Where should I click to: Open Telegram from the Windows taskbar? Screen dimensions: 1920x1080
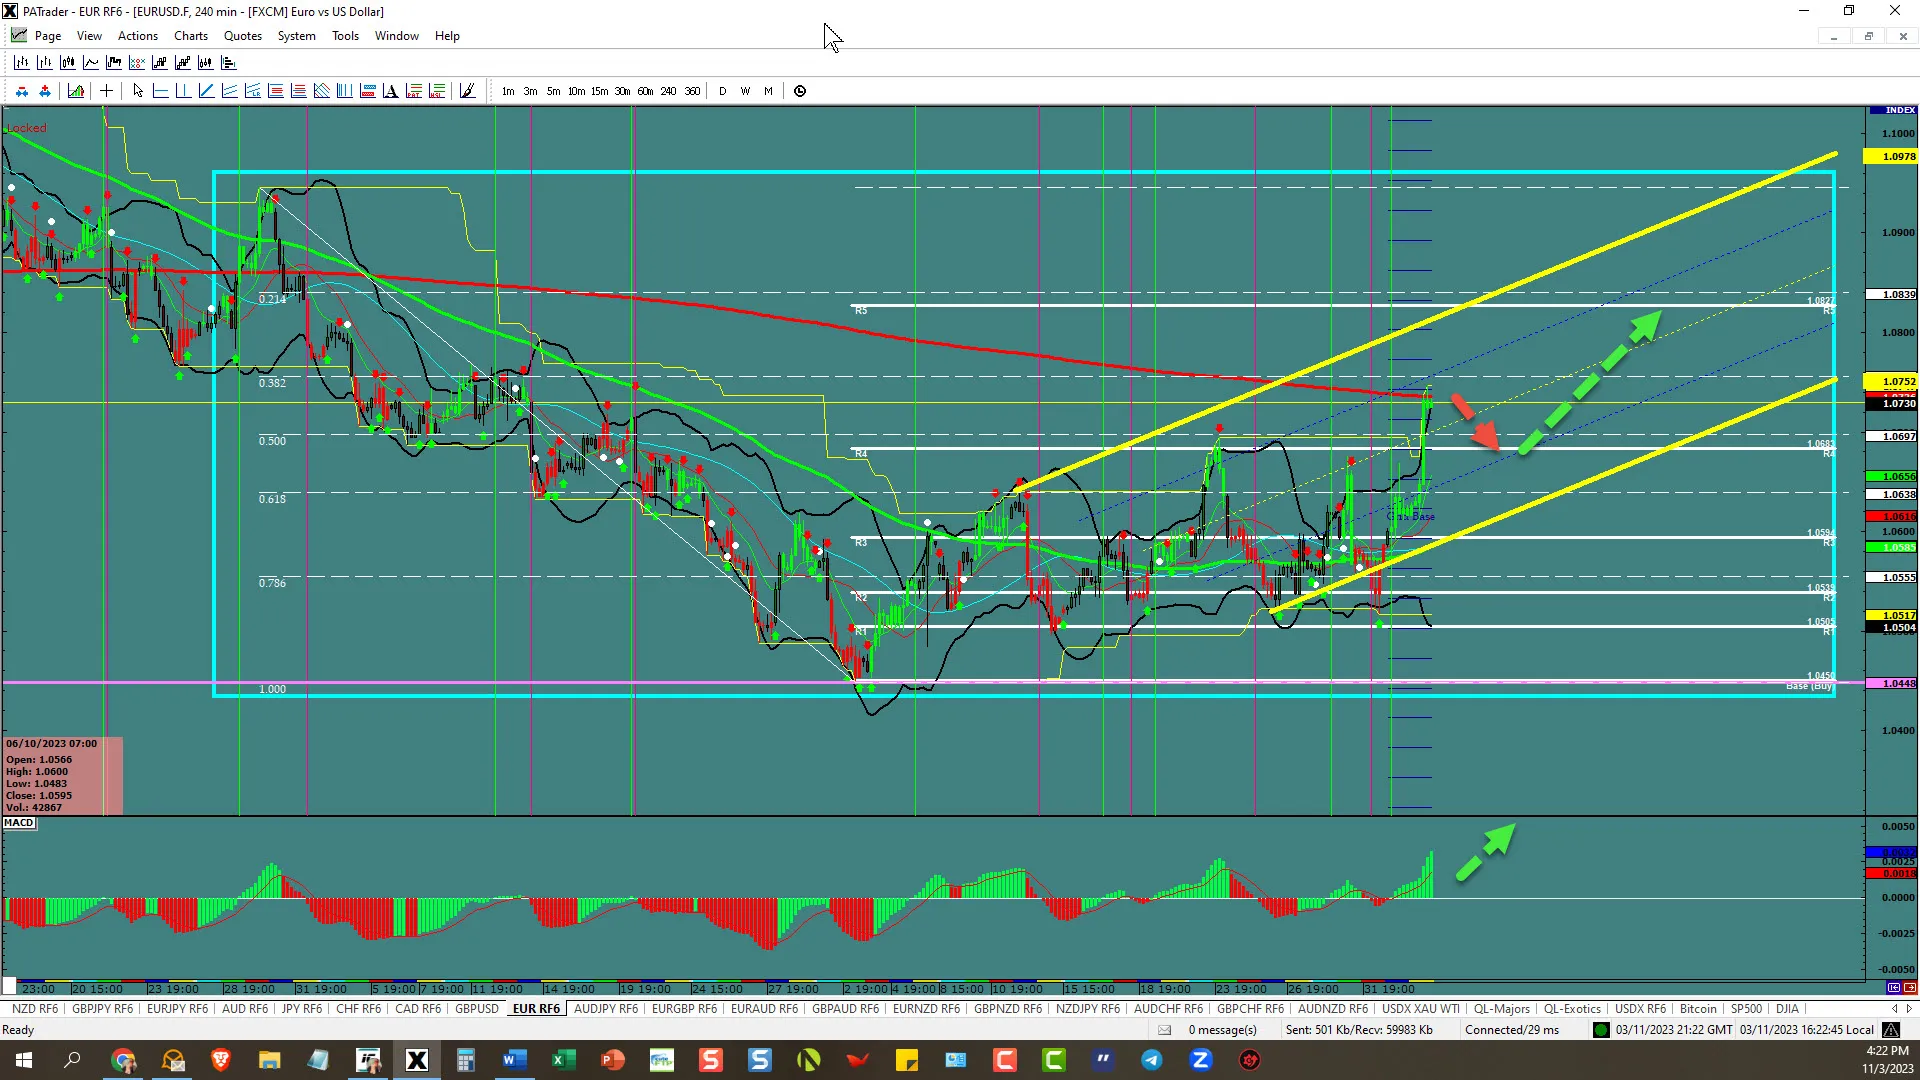tap(1152, 1060)
